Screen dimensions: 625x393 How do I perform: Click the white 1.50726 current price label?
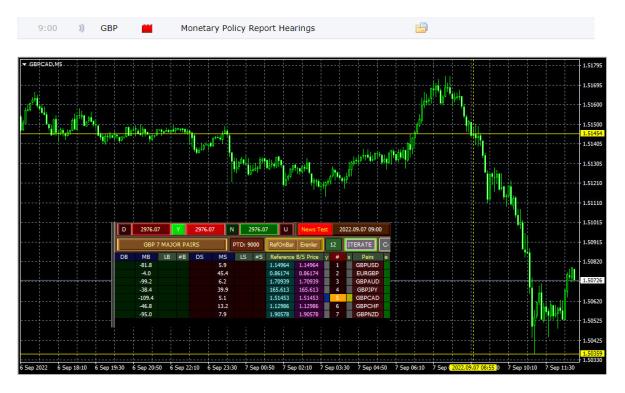click(x=592, y=281)
